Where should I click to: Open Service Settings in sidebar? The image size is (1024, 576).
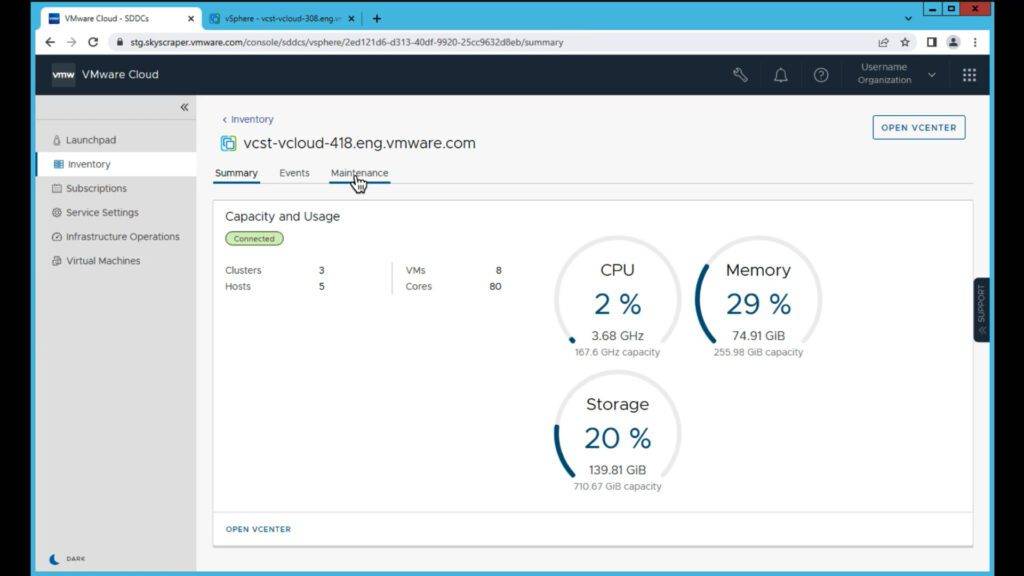[101, 212]
